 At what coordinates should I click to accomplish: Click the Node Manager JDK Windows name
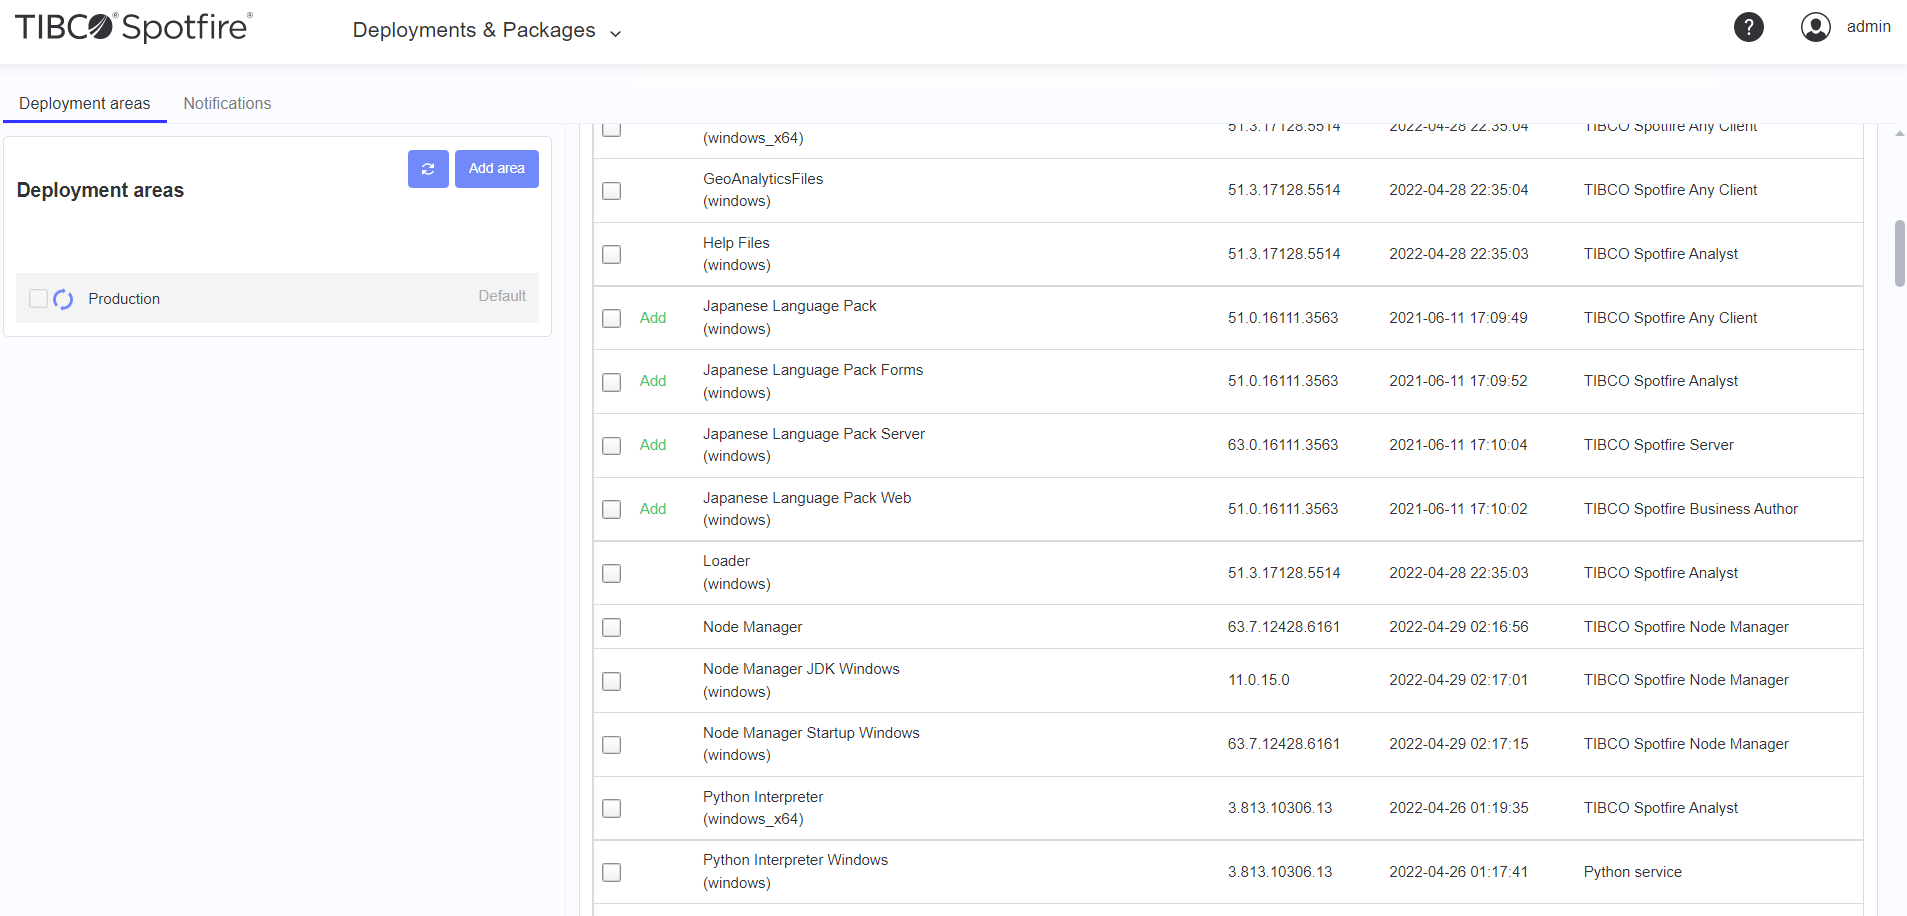click(x=801, y=669)
